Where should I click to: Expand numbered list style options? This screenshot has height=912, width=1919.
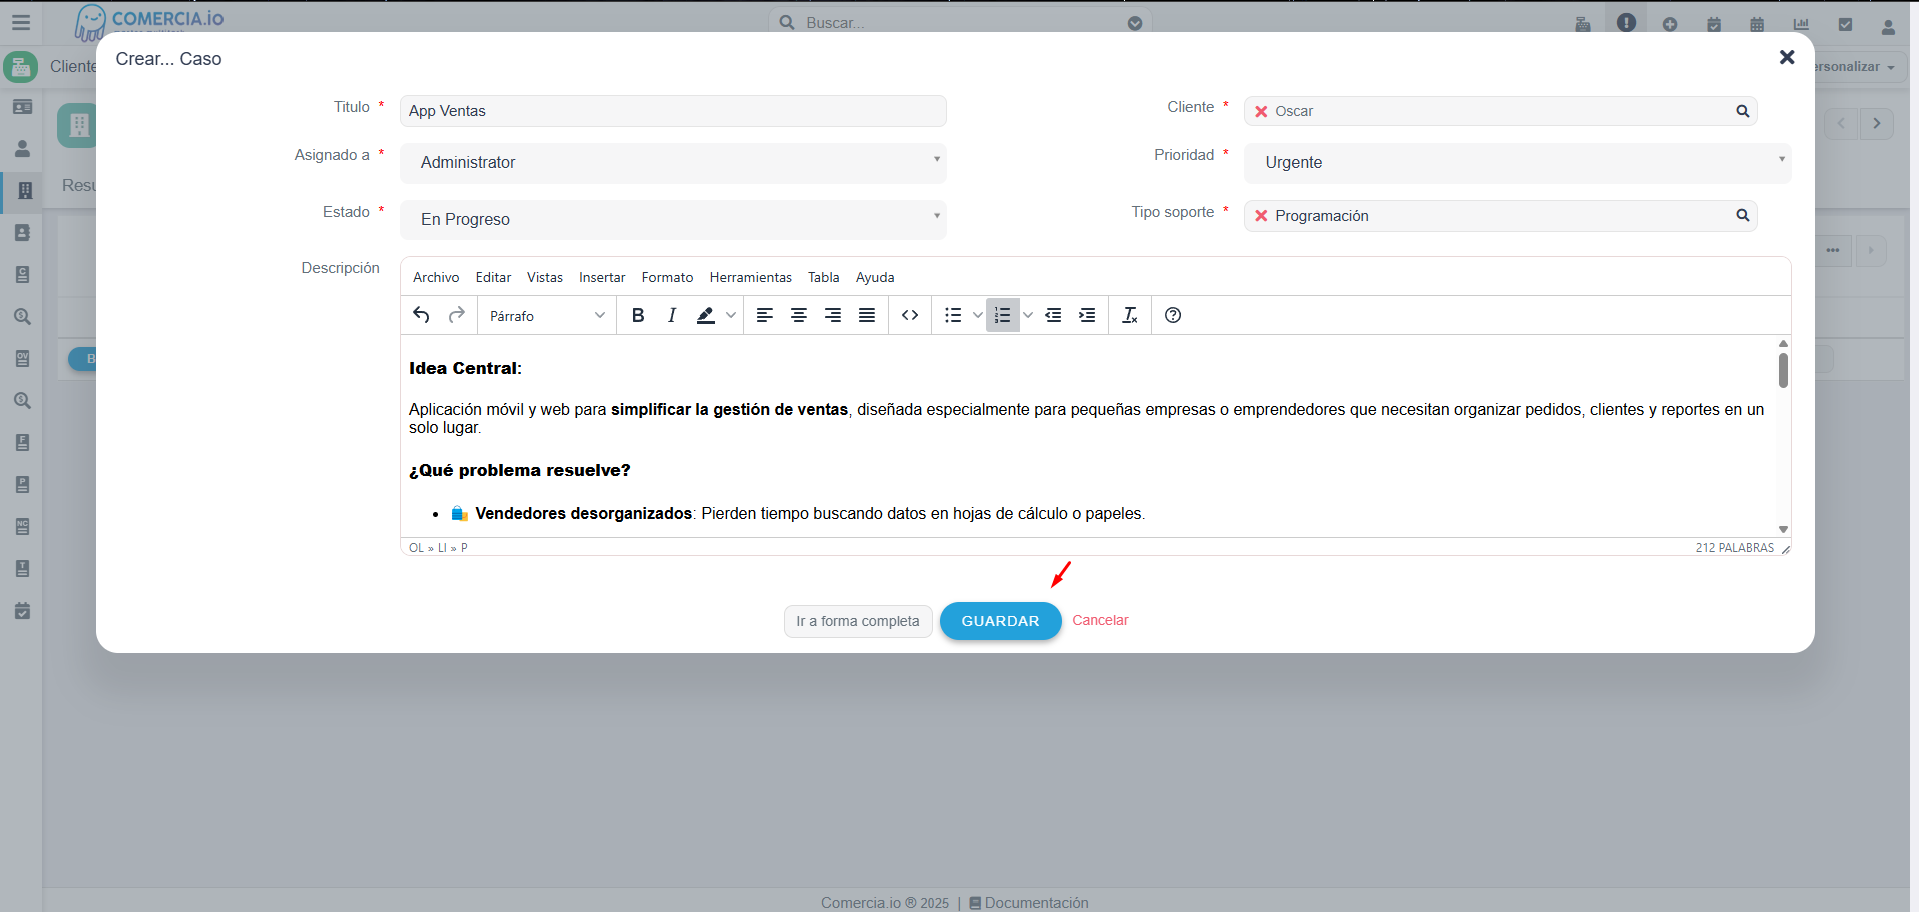pyautogui.click(x=1027, y=315)
